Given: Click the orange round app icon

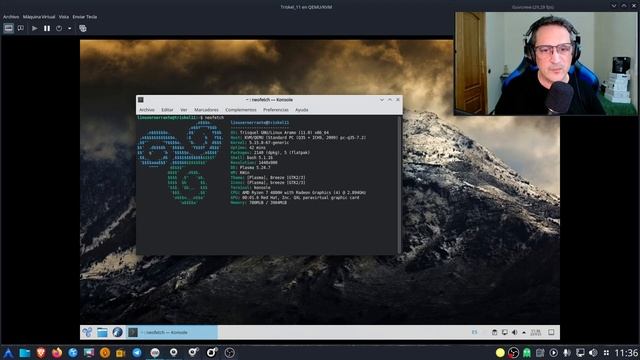Looking at the screenshot, I should point(105,353).
